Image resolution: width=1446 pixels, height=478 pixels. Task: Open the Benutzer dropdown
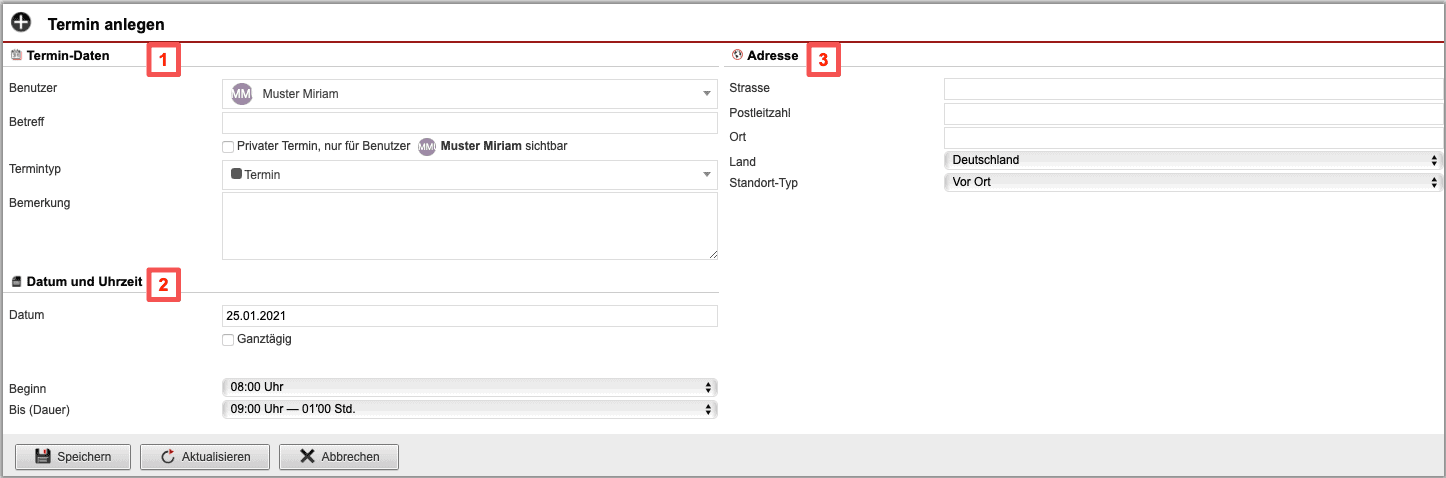click(x=469, y=94)
